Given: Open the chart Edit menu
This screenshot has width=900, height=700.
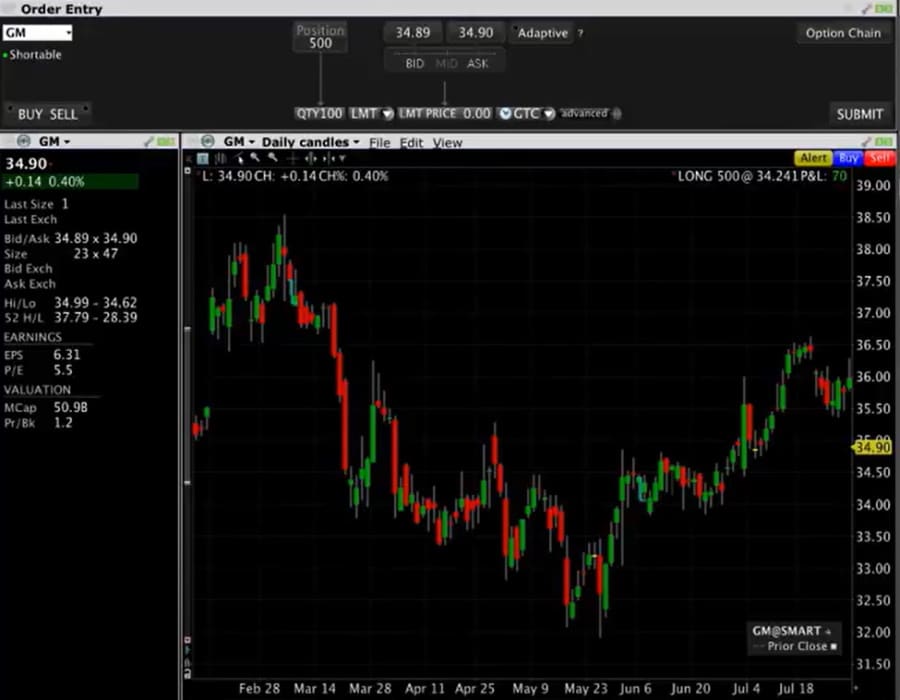Looking at the screenshot, I should tap(411, 142).
